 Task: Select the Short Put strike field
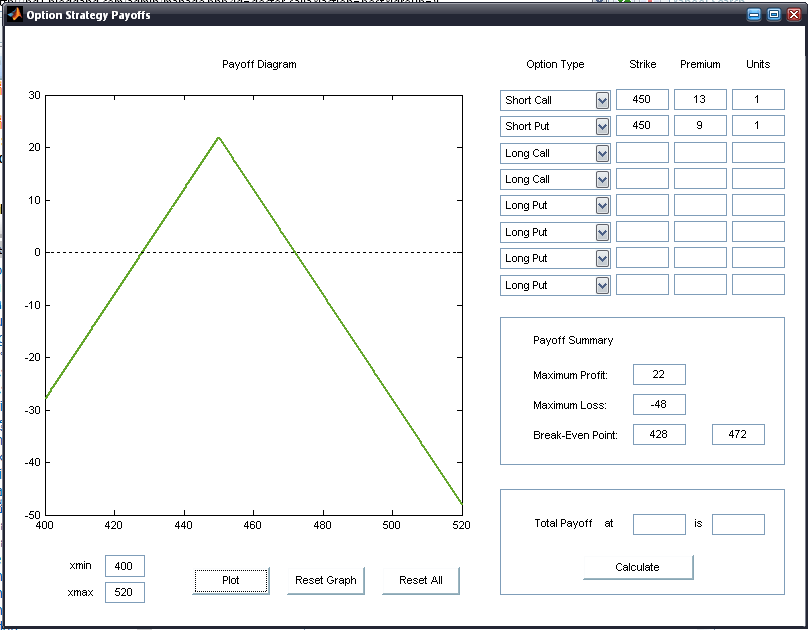[642, 126]
